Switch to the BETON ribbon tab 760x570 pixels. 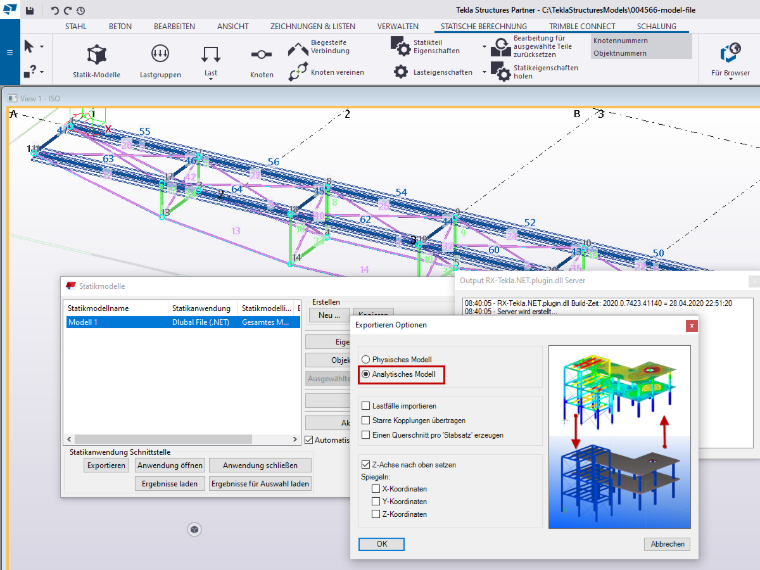pyautogui.click(x=120, y=26)
